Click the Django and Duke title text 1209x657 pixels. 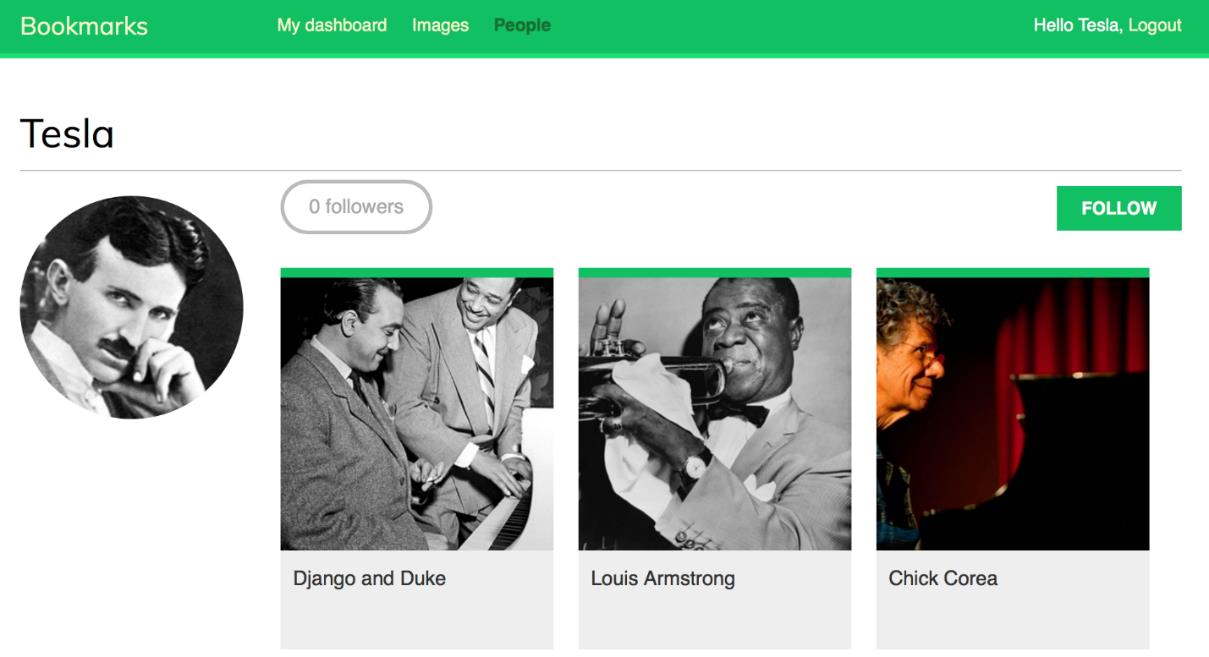point(369,579)
